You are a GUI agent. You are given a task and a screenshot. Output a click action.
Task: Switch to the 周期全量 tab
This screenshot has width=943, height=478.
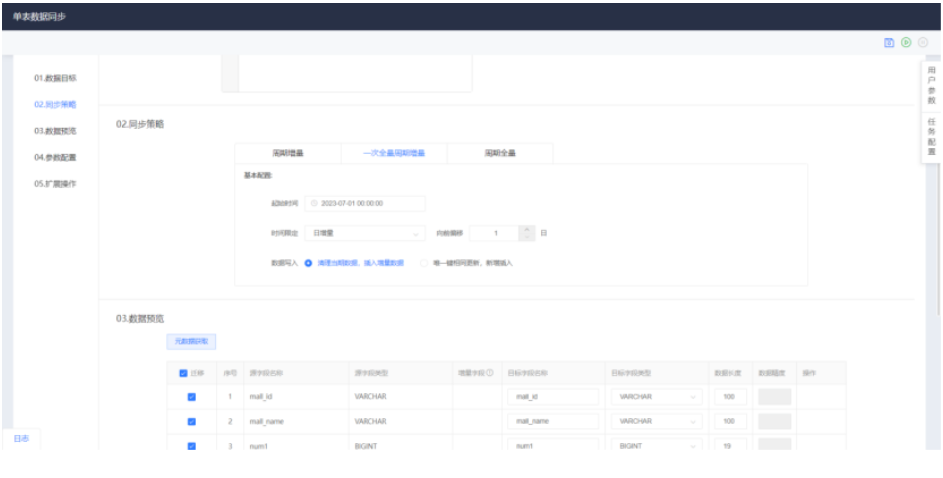[x=500, y=153]
